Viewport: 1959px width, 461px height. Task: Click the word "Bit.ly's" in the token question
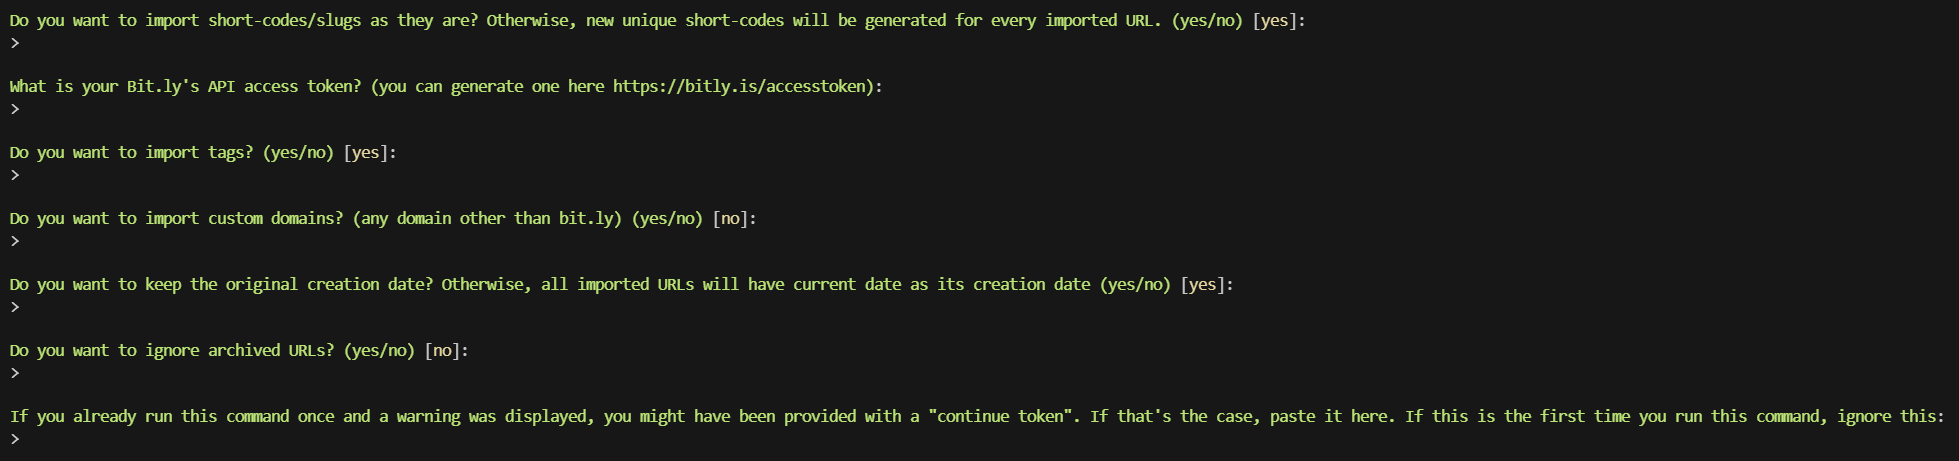(x=162, y=87)
